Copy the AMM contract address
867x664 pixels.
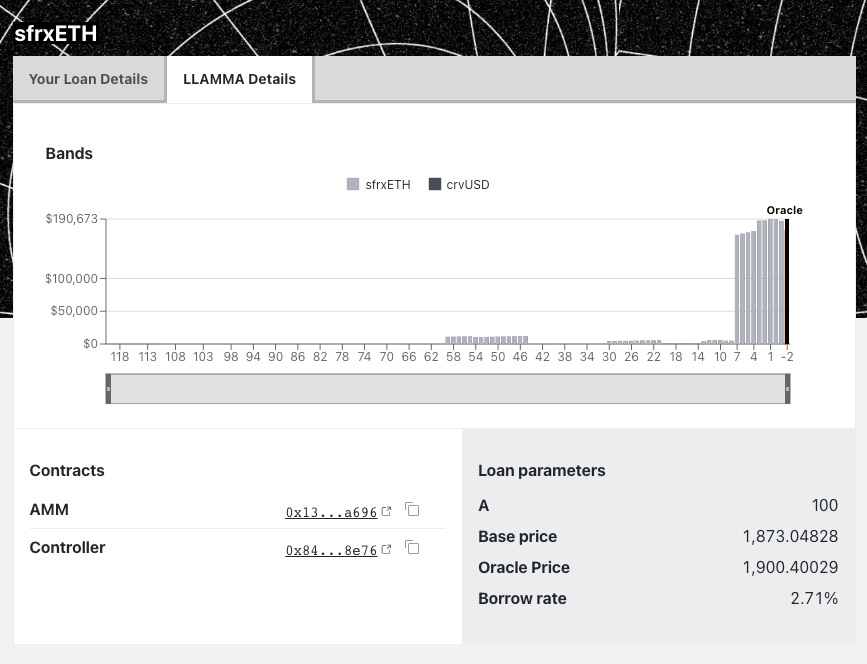pyautogui.click(x=412, y=509)
